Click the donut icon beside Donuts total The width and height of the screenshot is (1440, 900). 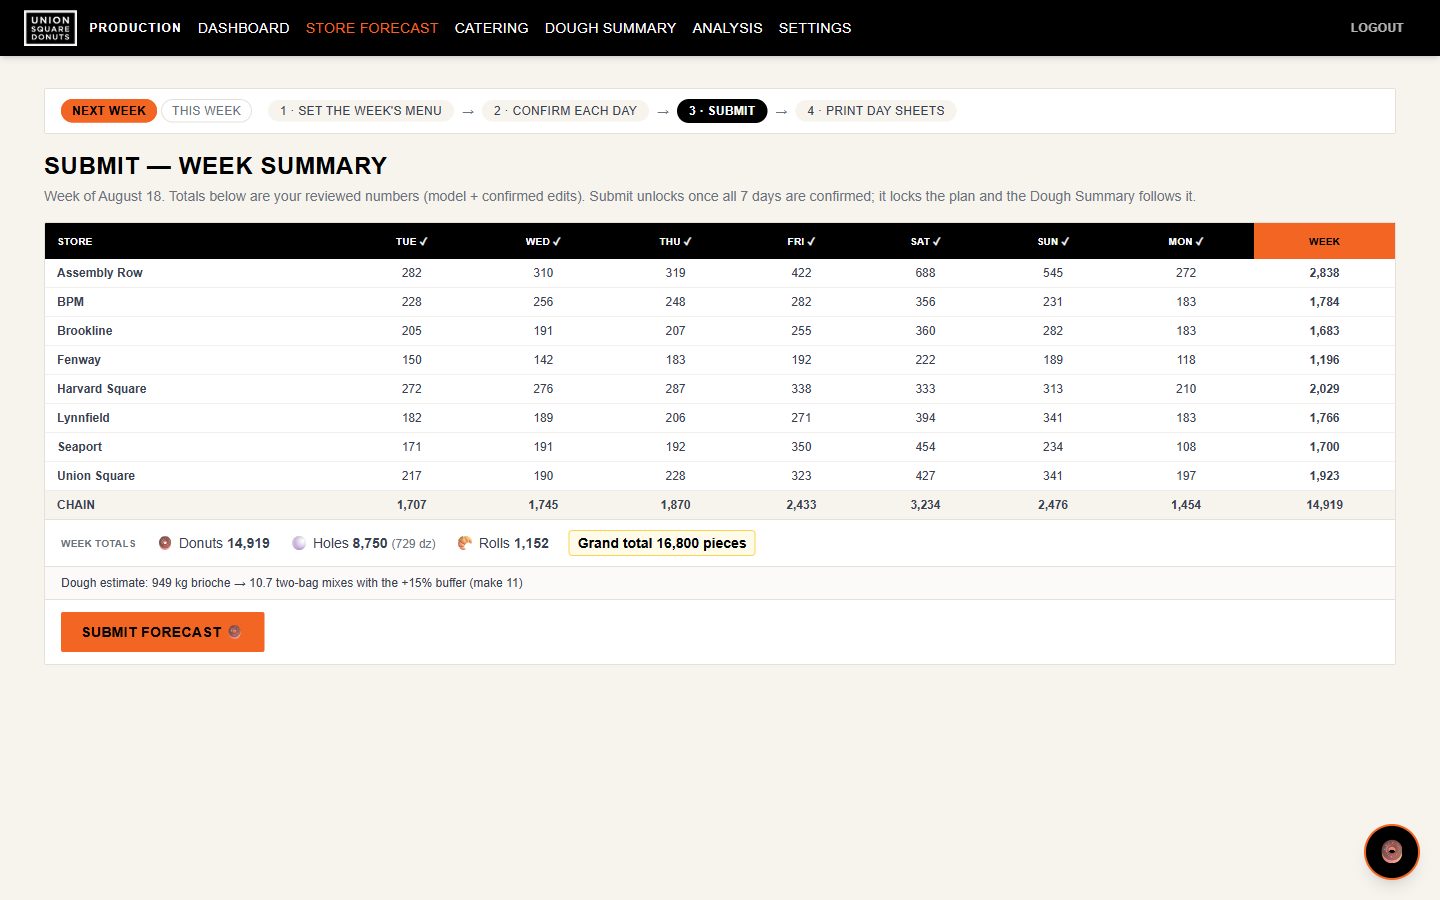165,543
